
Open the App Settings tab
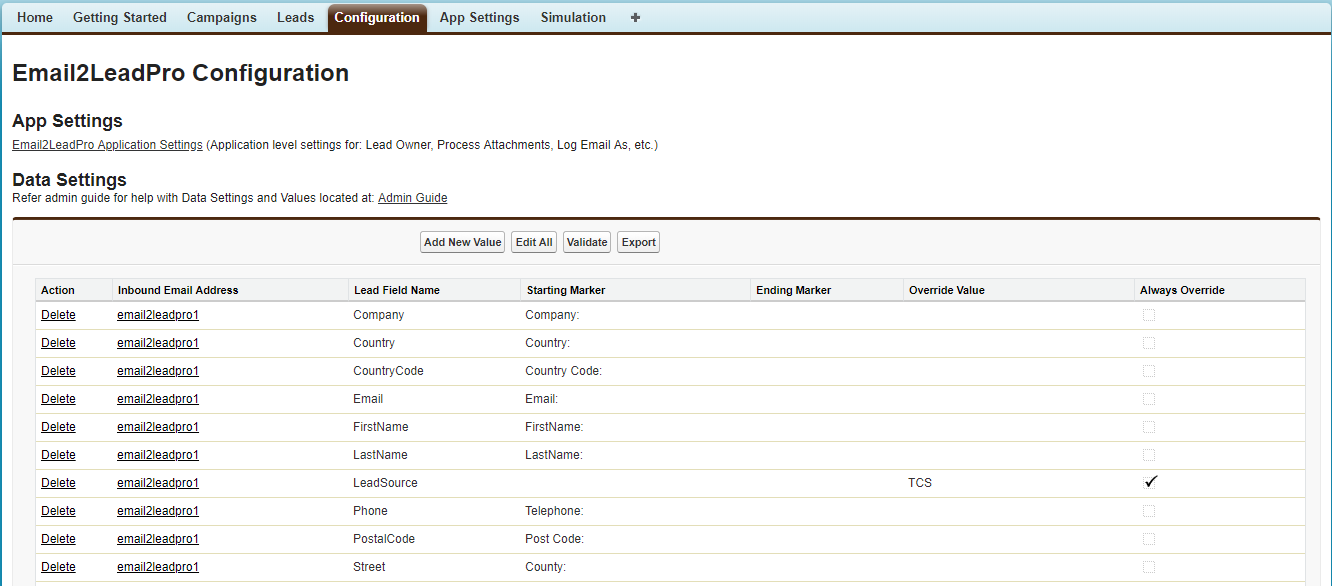(x=479, y=17)
